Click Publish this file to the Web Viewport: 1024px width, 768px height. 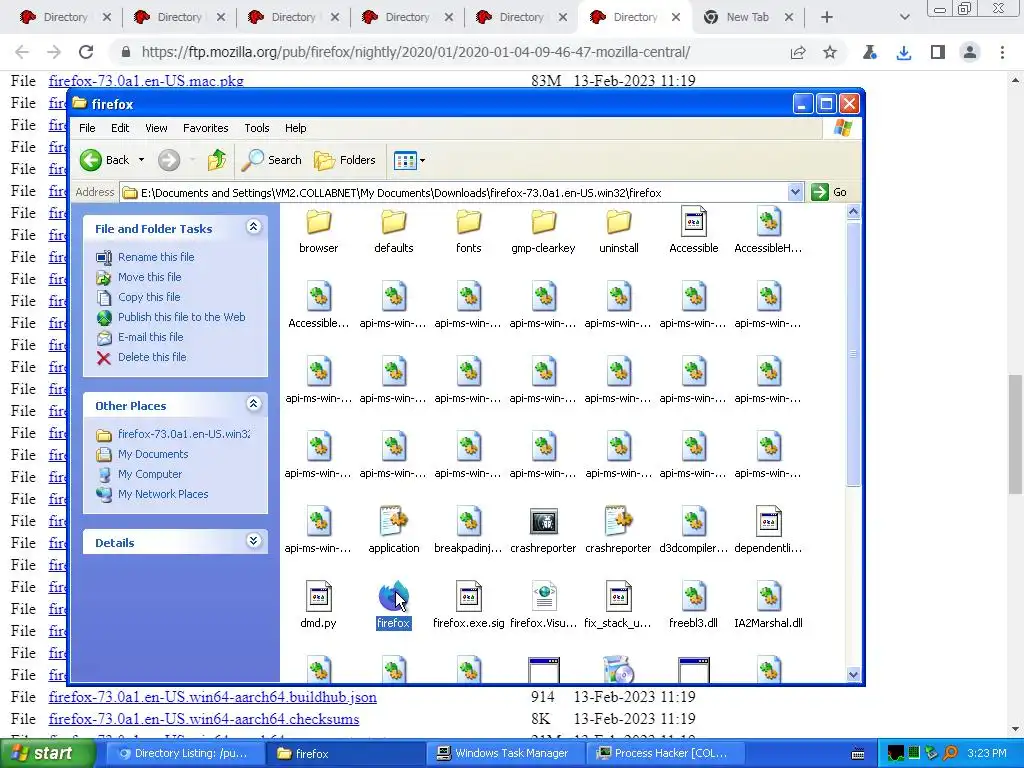(182, 317)
